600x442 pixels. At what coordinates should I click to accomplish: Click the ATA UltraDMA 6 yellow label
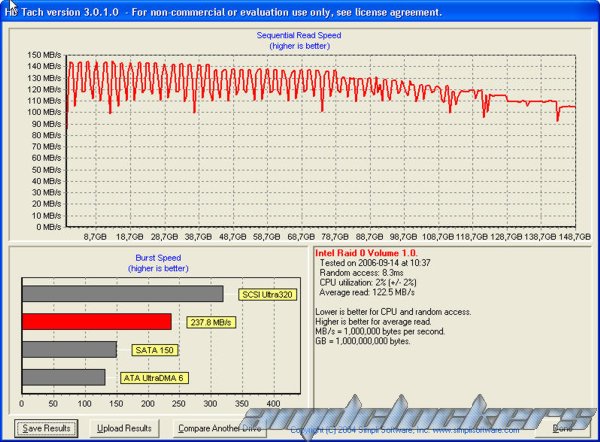[155, 378]
